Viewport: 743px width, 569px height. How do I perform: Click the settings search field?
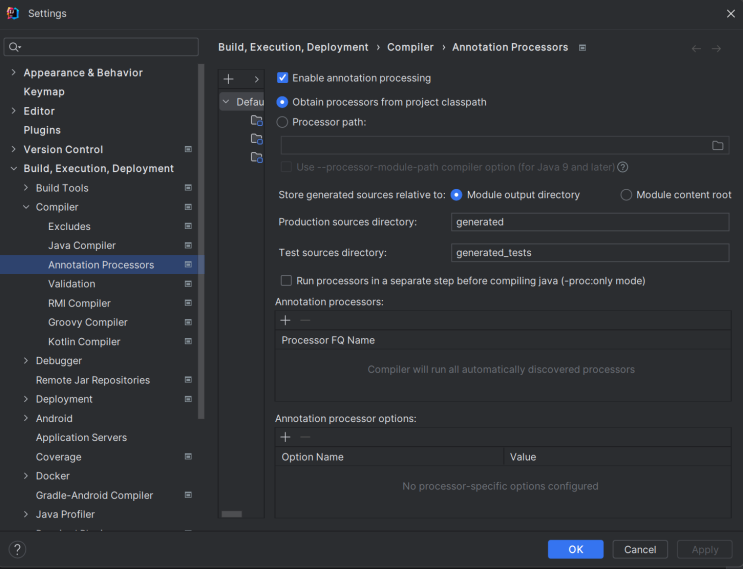click(101, 47)
